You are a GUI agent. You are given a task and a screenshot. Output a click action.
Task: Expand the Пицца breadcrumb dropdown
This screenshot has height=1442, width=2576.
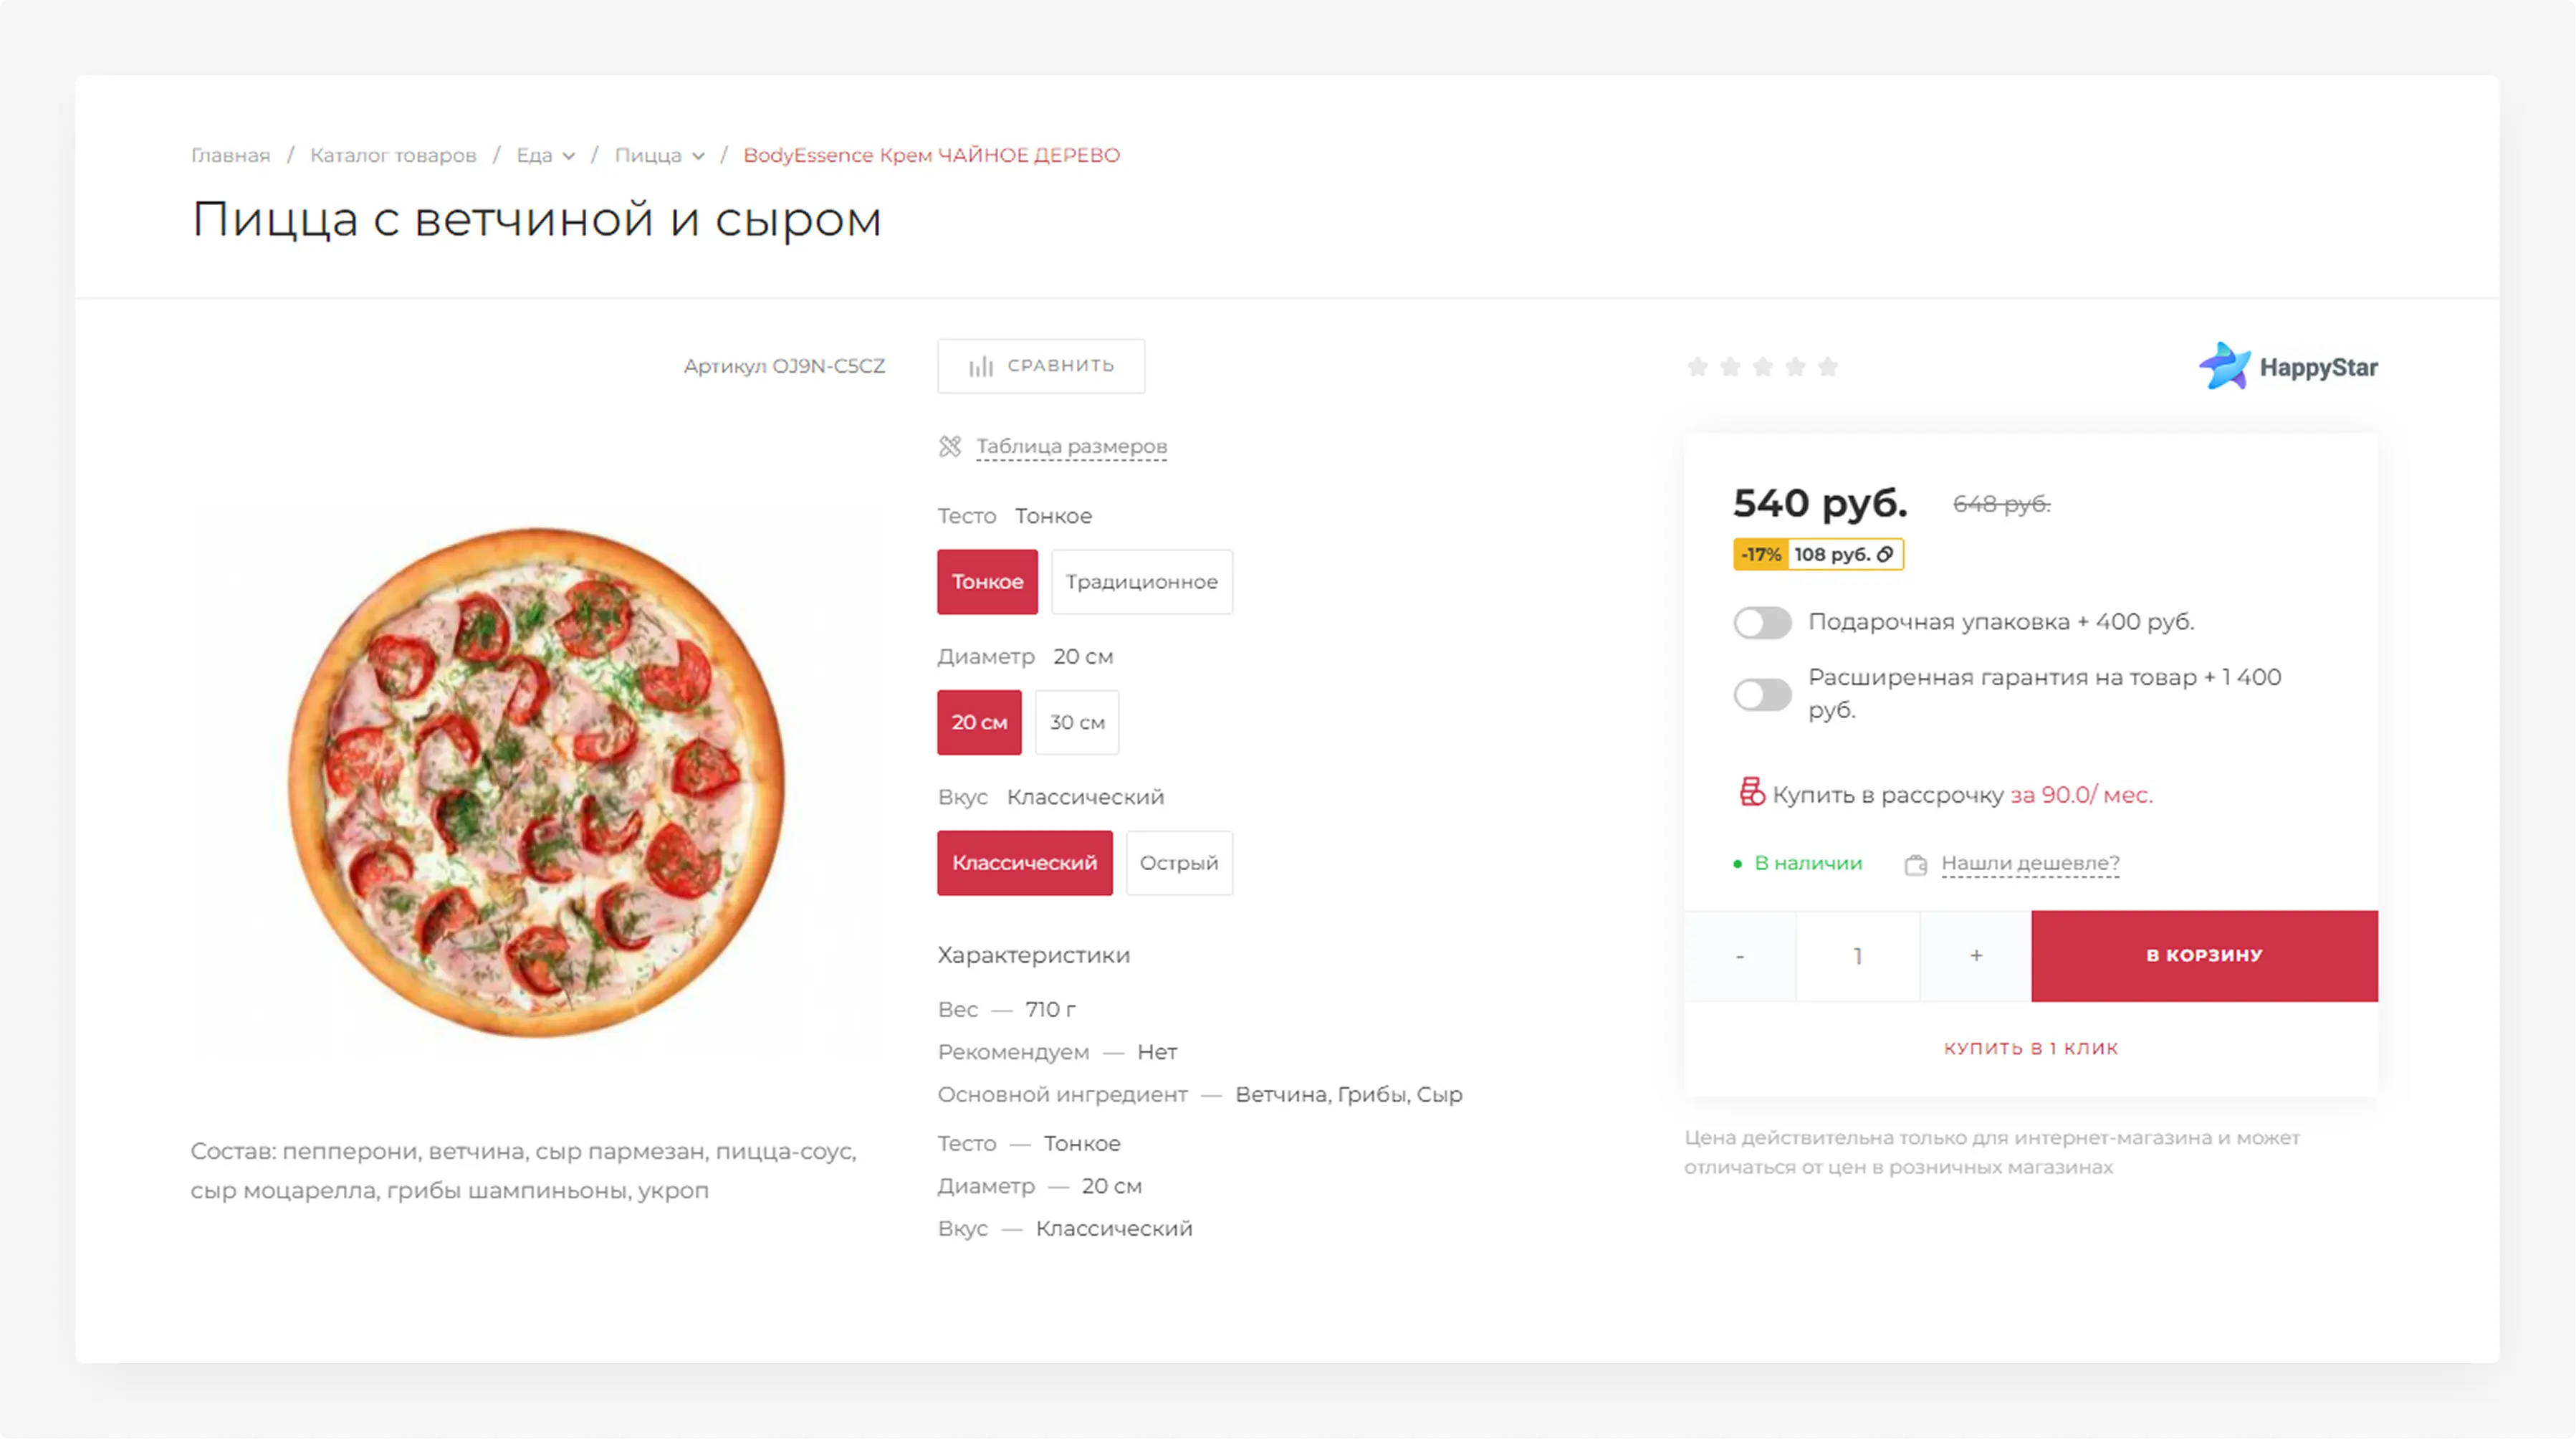[698, 156]
